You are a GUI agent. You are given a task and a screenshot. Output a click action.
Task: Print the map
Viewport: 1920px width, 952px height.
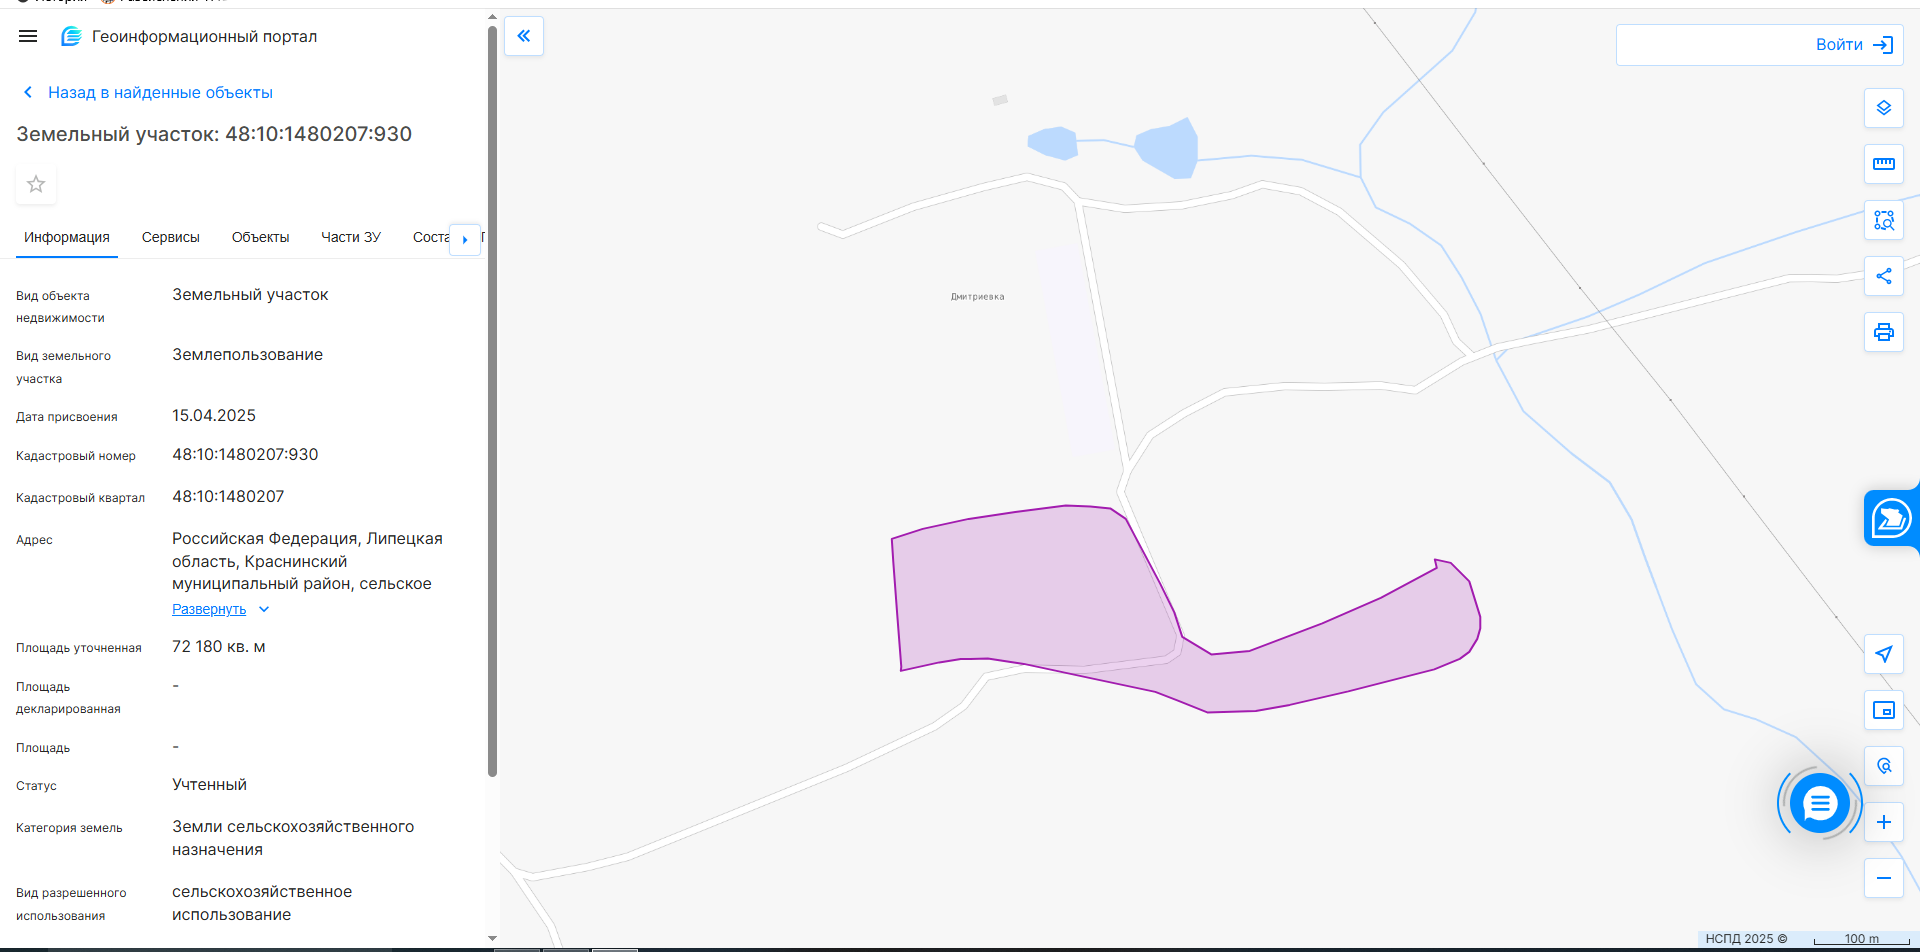(x=1883, y=332)
